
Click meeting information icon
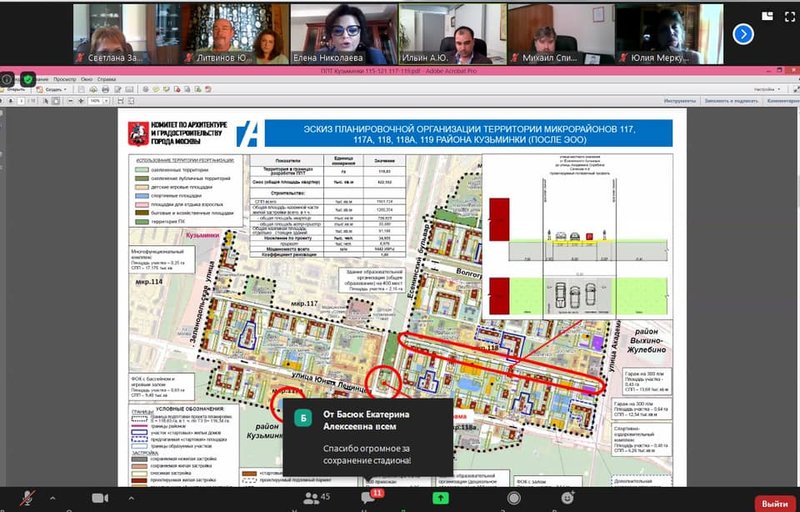click(7, 80)
